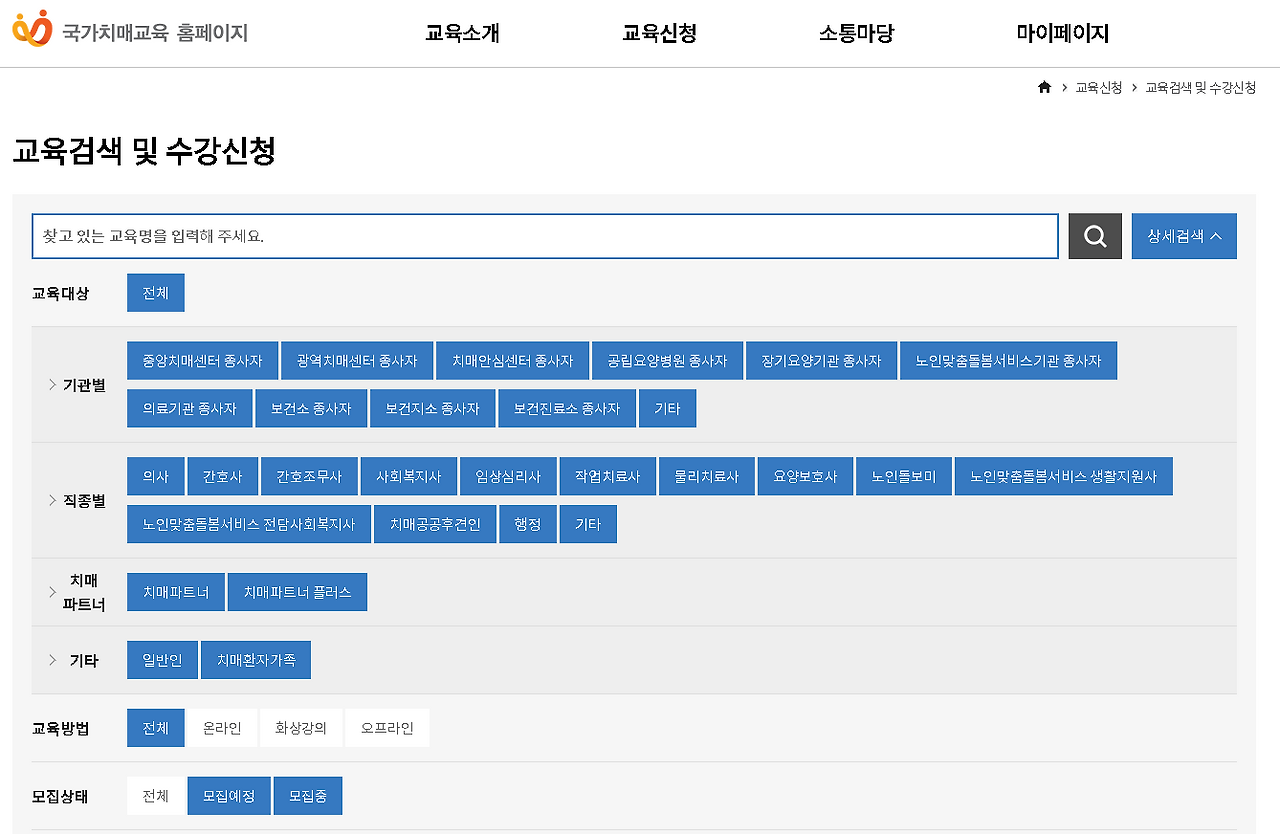Select the 의사 occupation filter

coord(155,476)
